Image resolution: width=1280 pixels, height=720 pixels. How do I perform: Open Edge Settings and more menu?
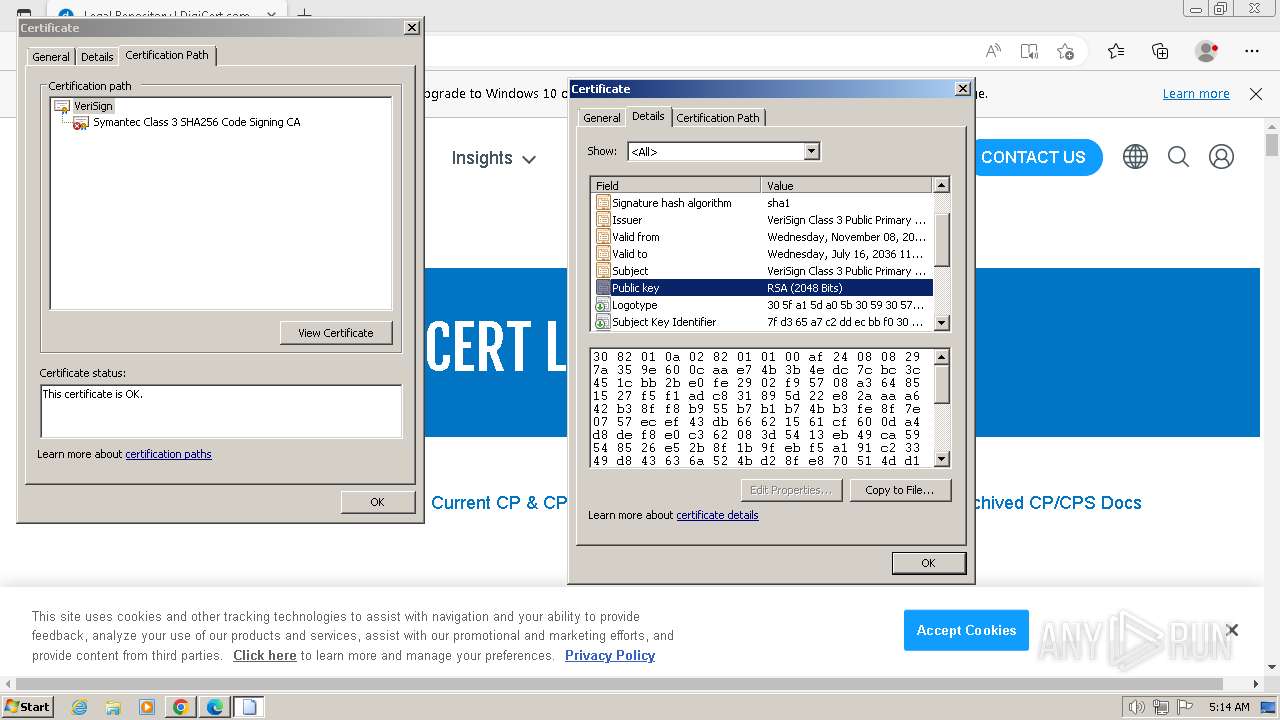click(x=1252, y=51)
